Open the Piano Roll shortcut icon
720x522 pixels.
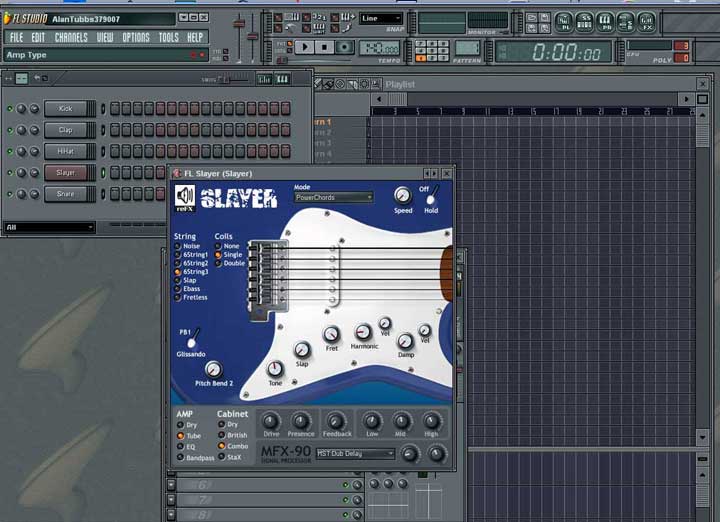[x=605, y=22]
